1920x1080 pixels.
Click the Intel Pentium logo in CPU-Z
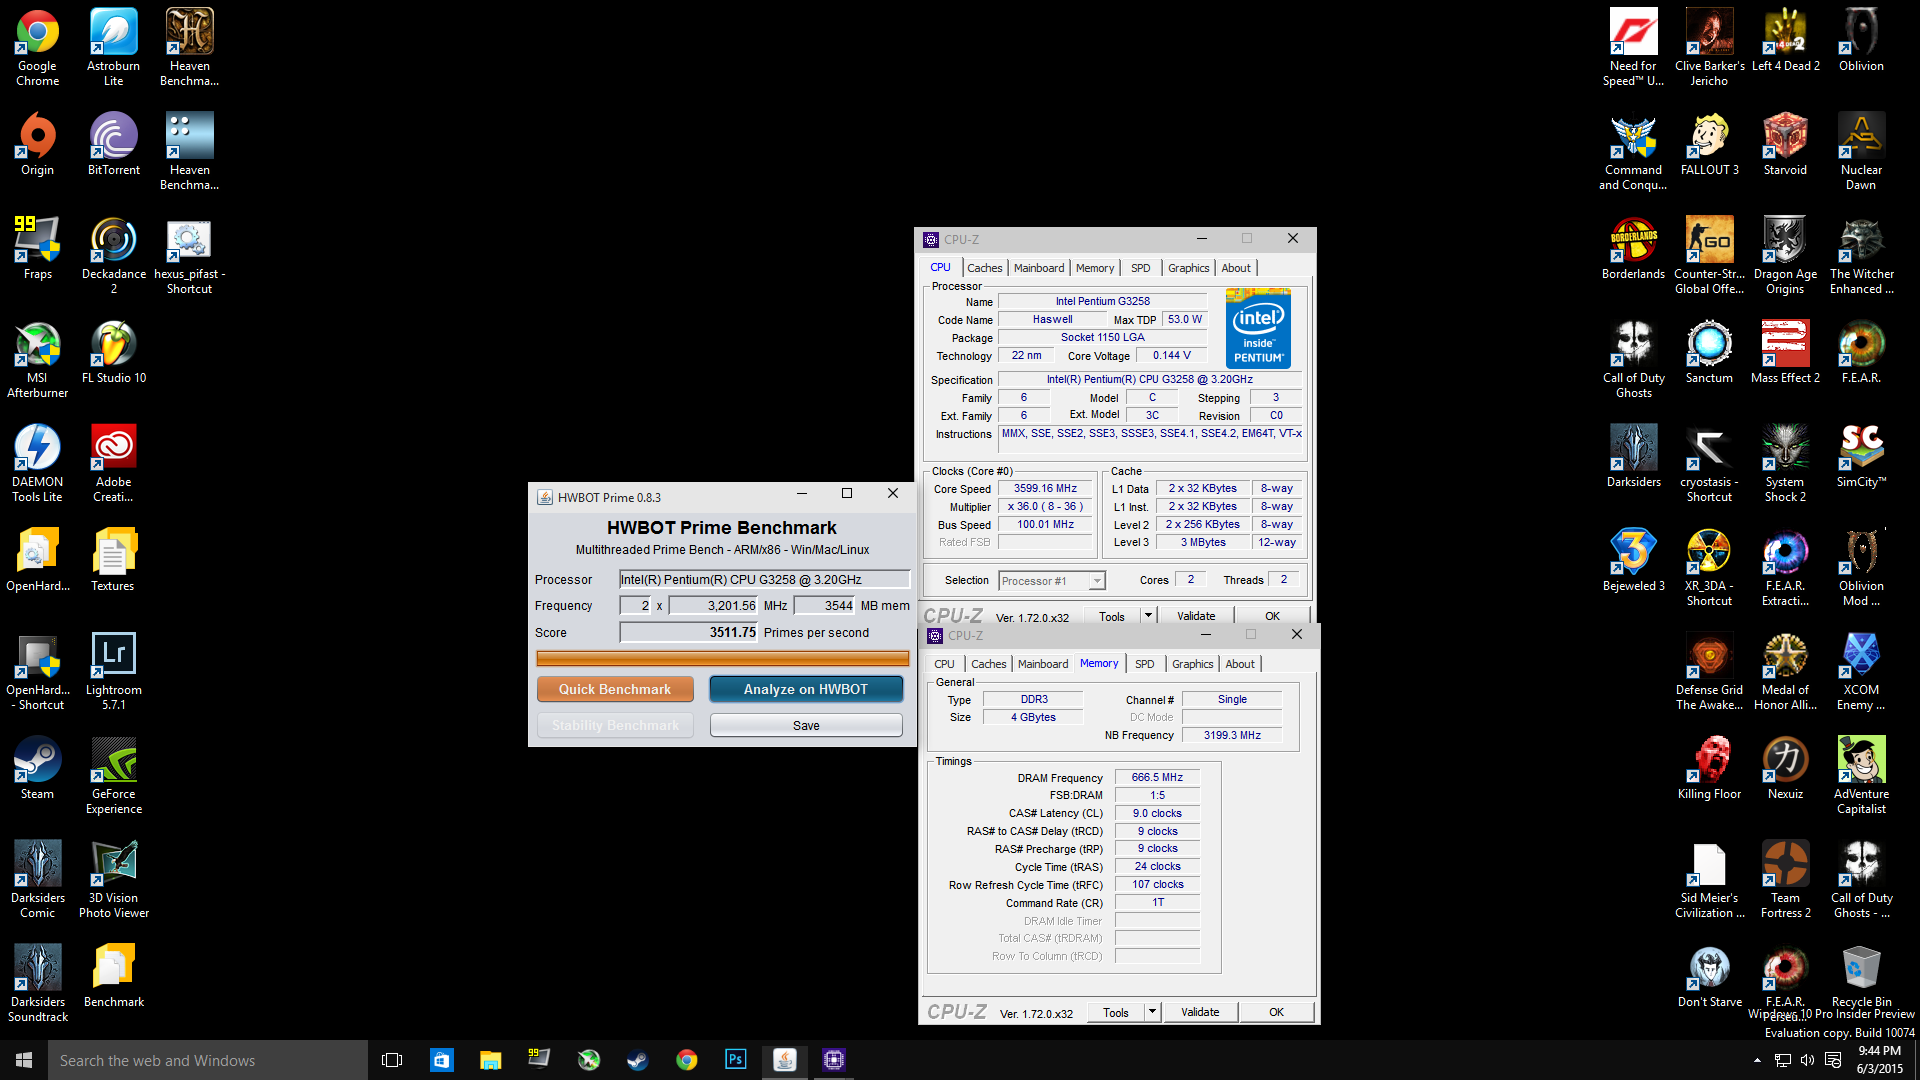pos(1258,329)
